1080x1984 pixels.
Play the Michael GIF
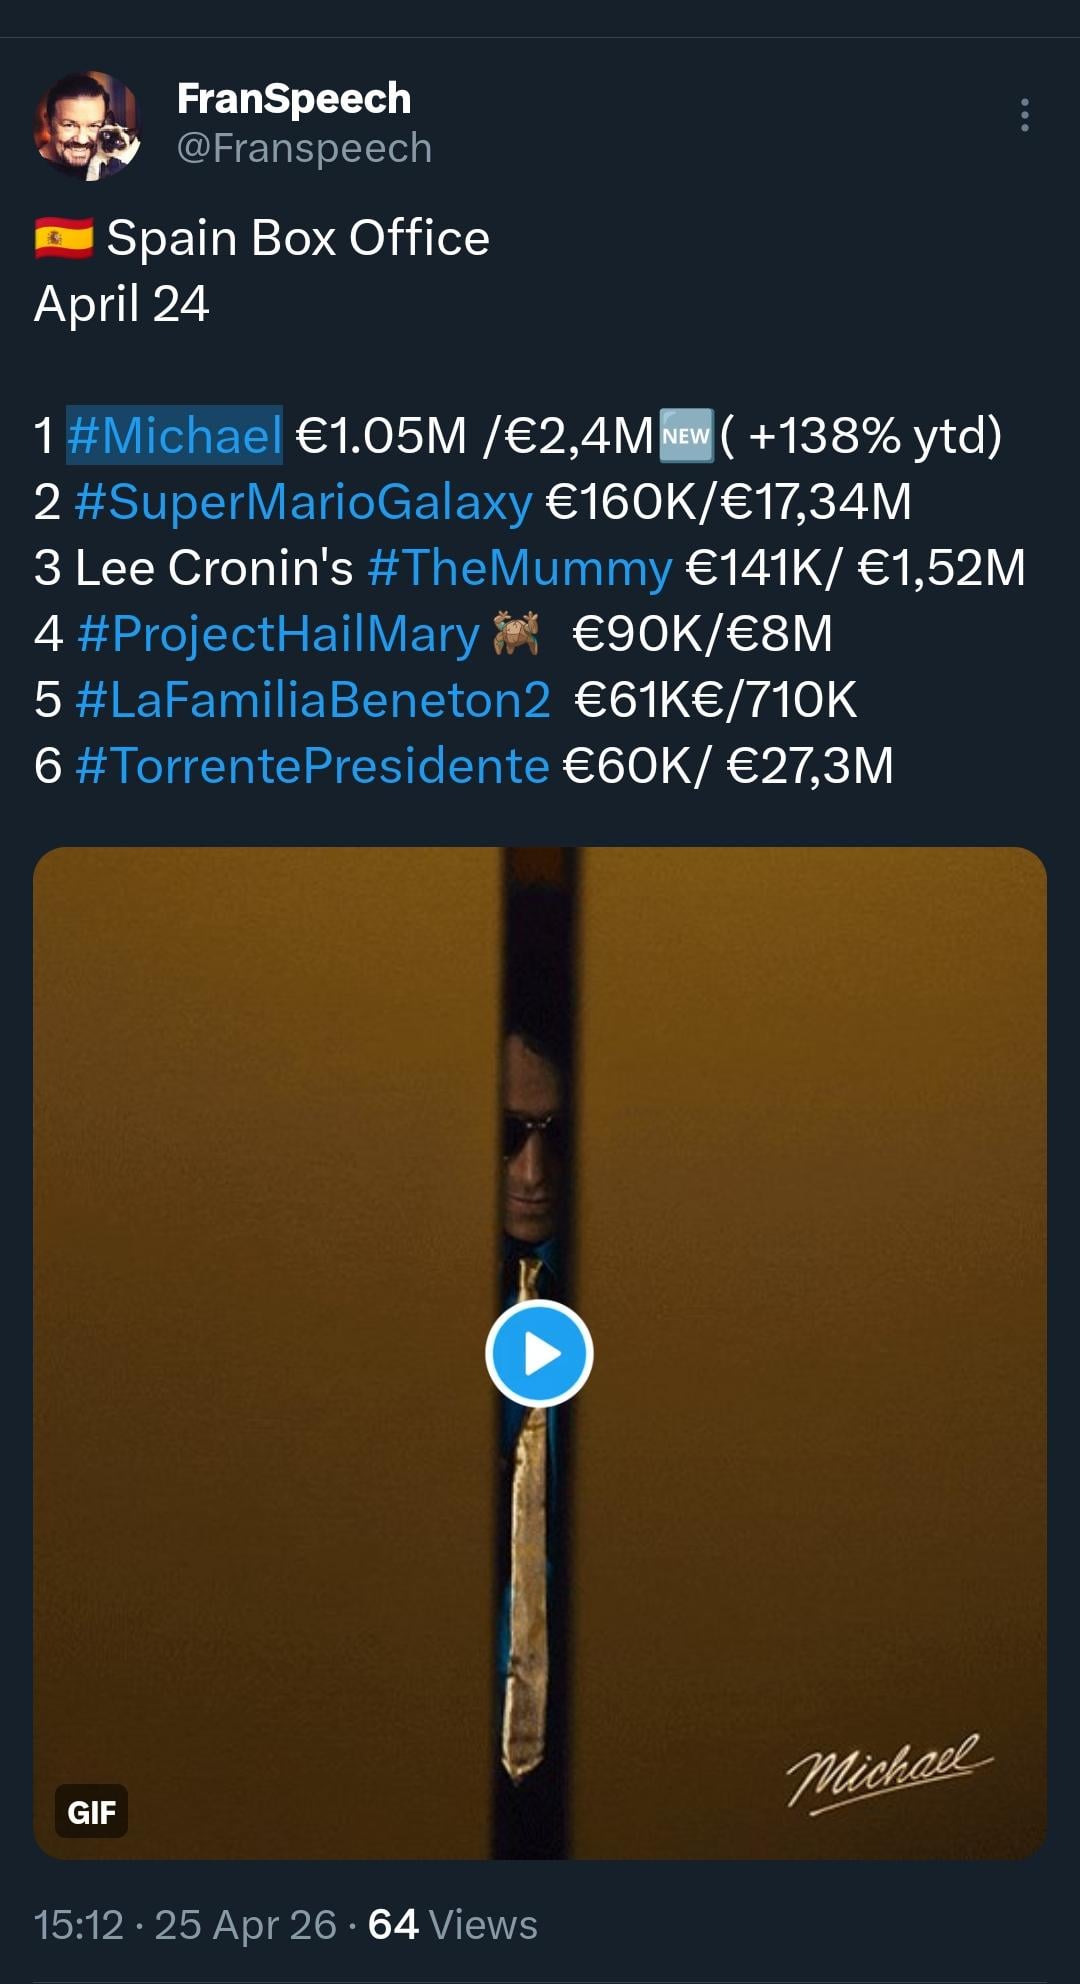pos(539,1353)
